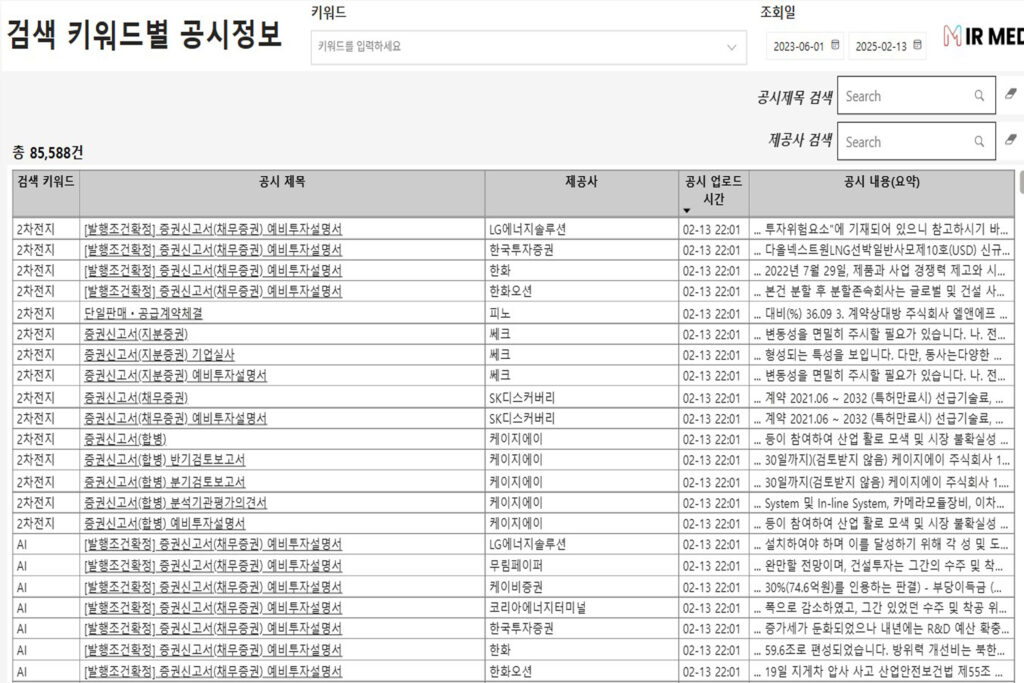Open 증권신고서(합병) 분석기관평가의견서 link
This screenshot has width=1024, height=683.
176,503
